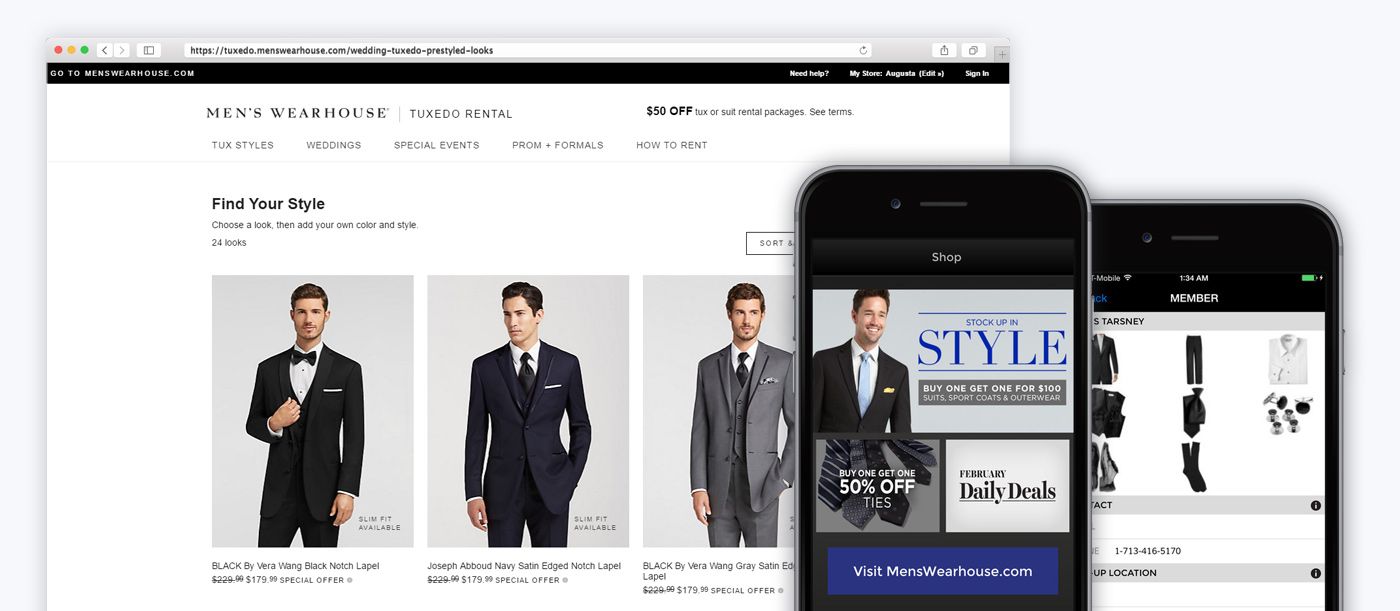Click BLACK By Vera Wang Black Notch Lapel title
The height and width of the screenshot is (611, 1400).
click(295, 566)
